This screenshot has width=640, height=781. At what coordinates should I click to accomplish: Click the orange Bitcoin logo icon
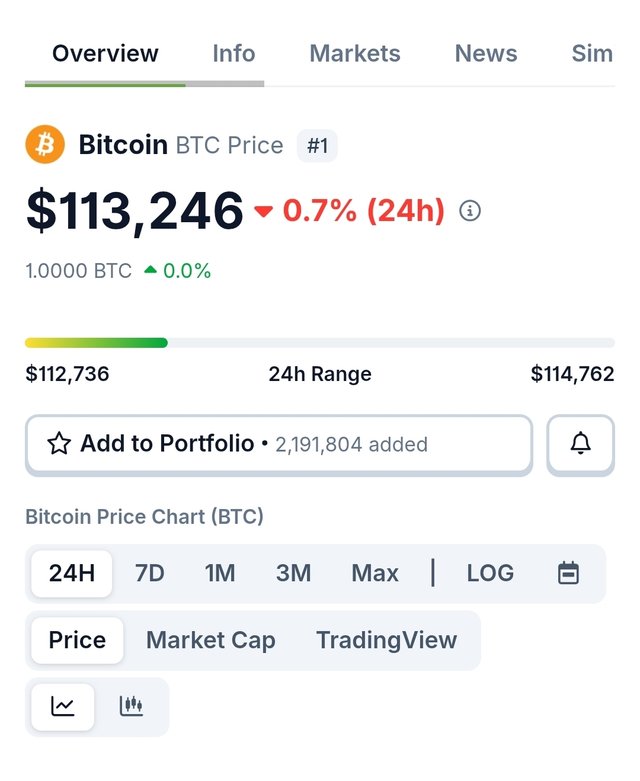coord(44,145)
